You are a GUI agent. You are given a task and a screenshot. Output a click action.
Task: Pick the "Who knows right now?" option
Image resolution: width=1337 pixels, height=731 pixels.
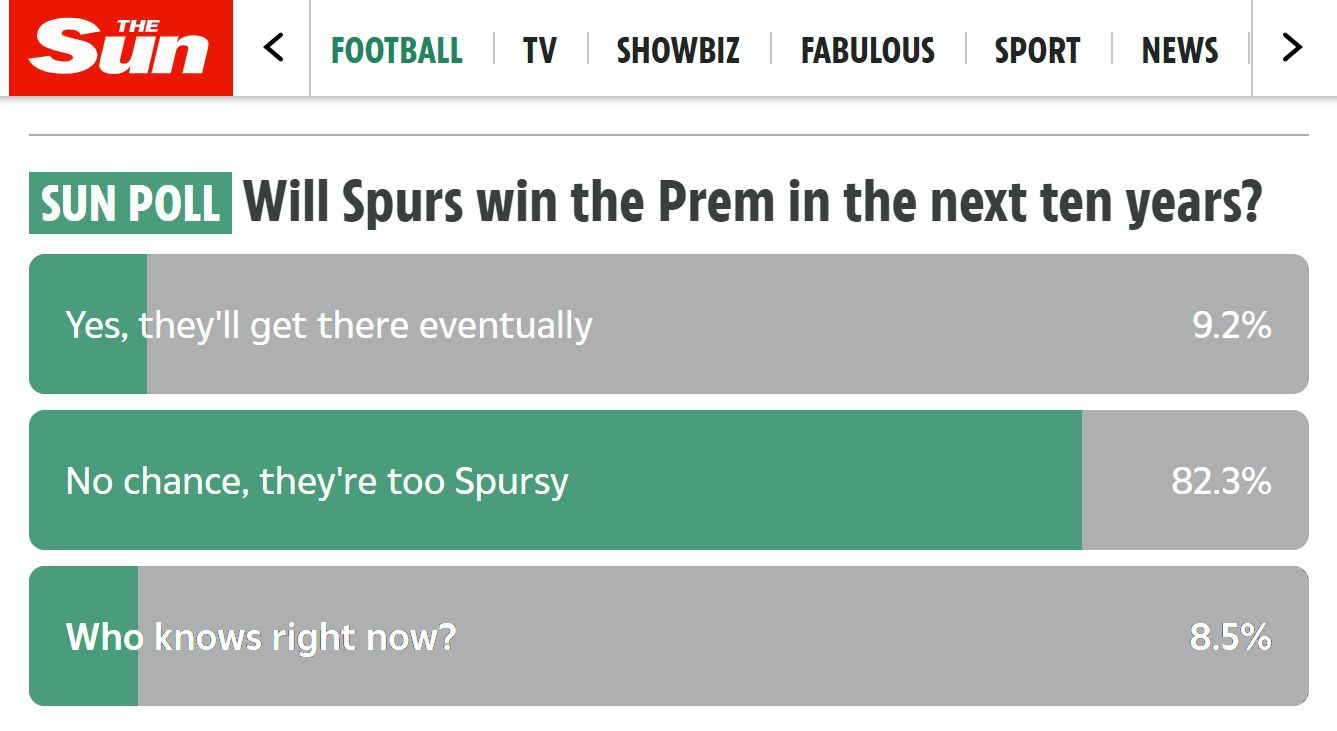click(x=261, y=637)
